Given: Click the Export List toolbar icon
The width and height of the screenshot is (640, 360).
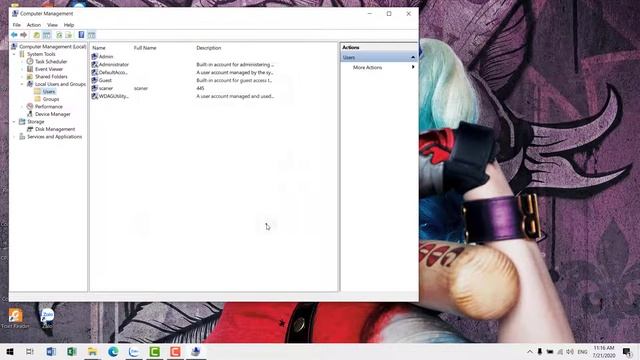Looking at the screenshot, I should (69, 35).
